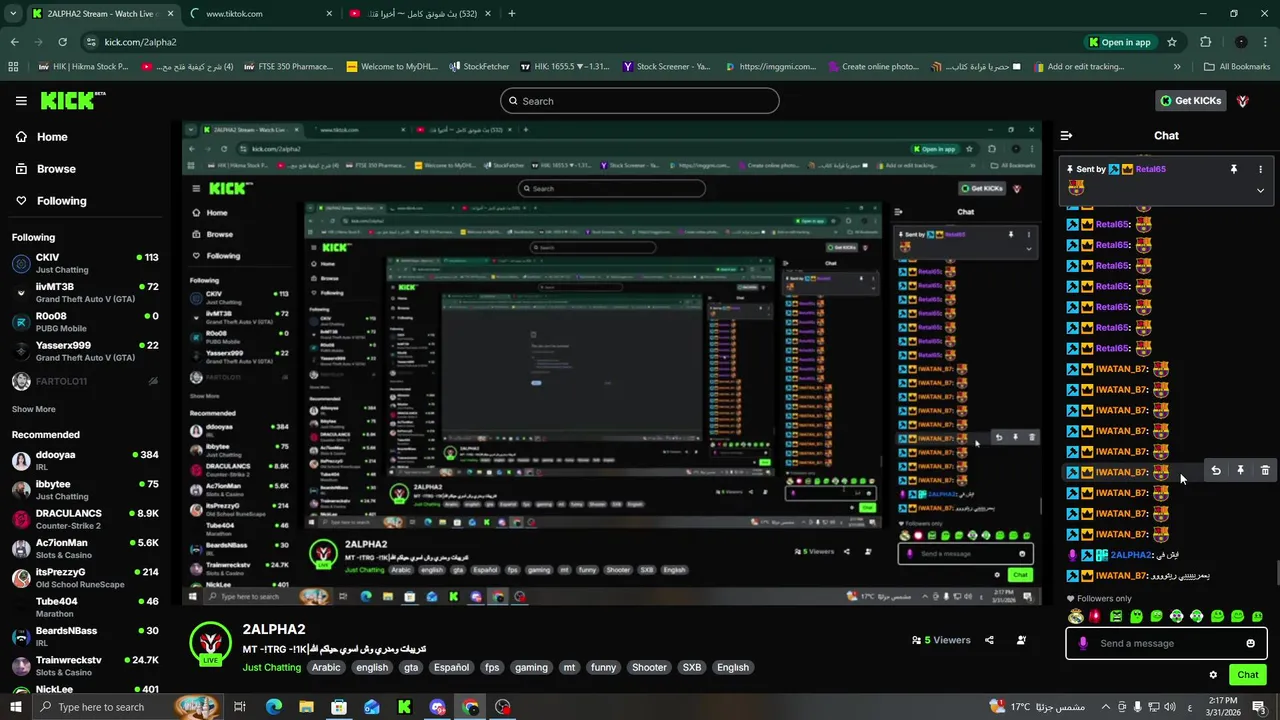
Task: Select the Arabic tag
Action: point(326,667)
